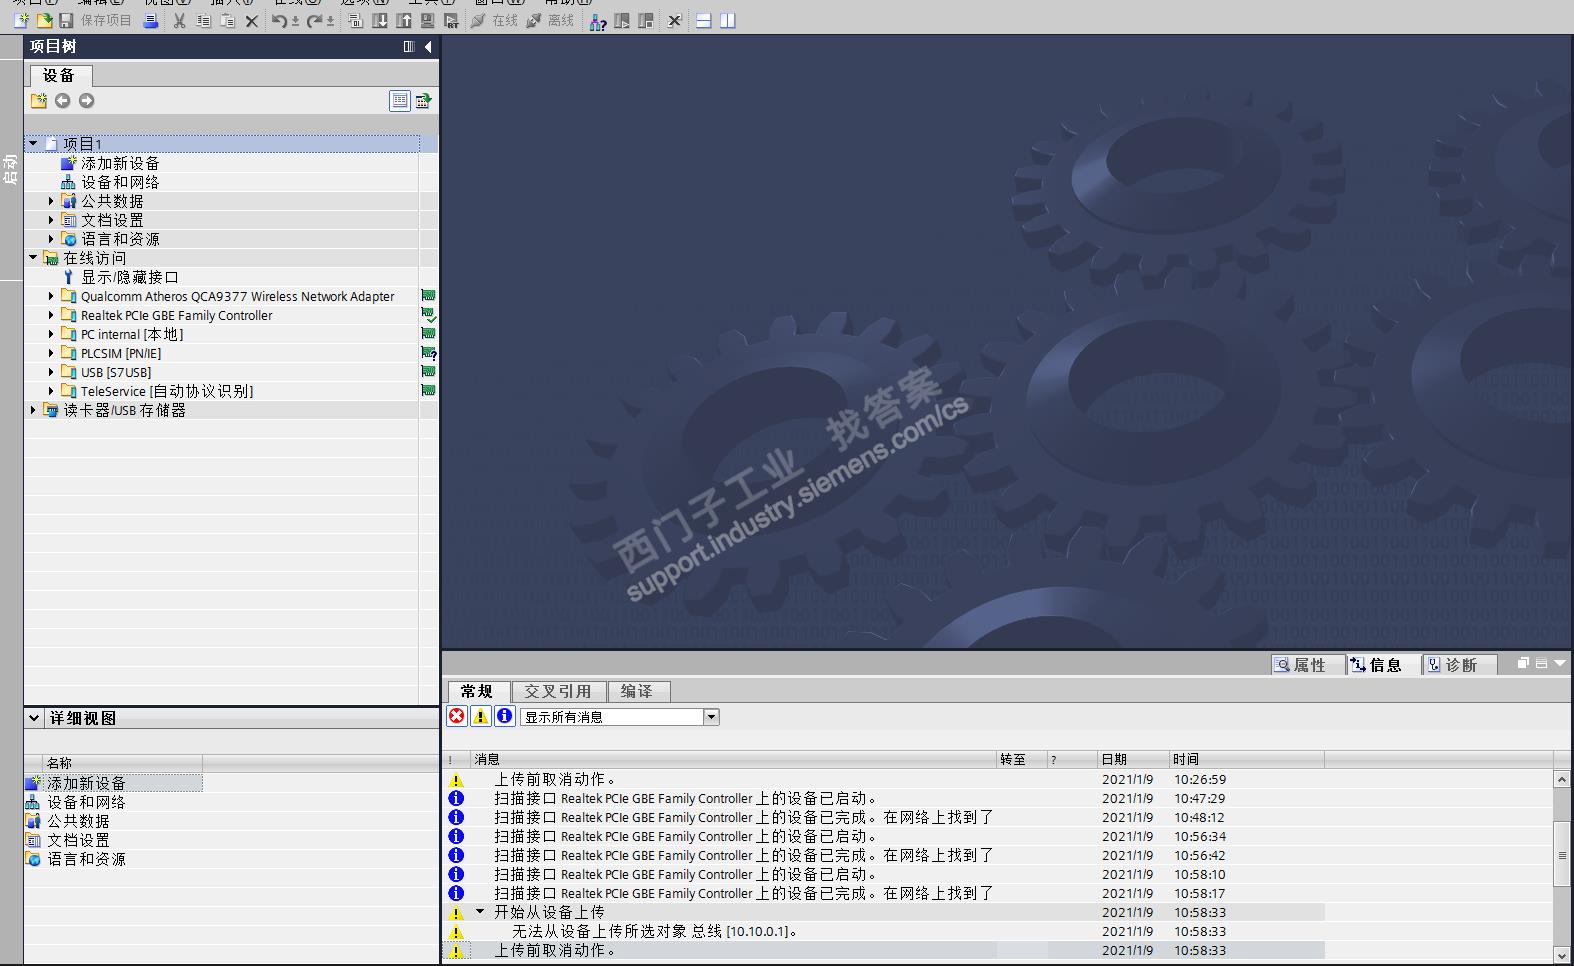Download to device using the toolbar icon
Viewport: 1574px width, 966px height.
point(380,20)
